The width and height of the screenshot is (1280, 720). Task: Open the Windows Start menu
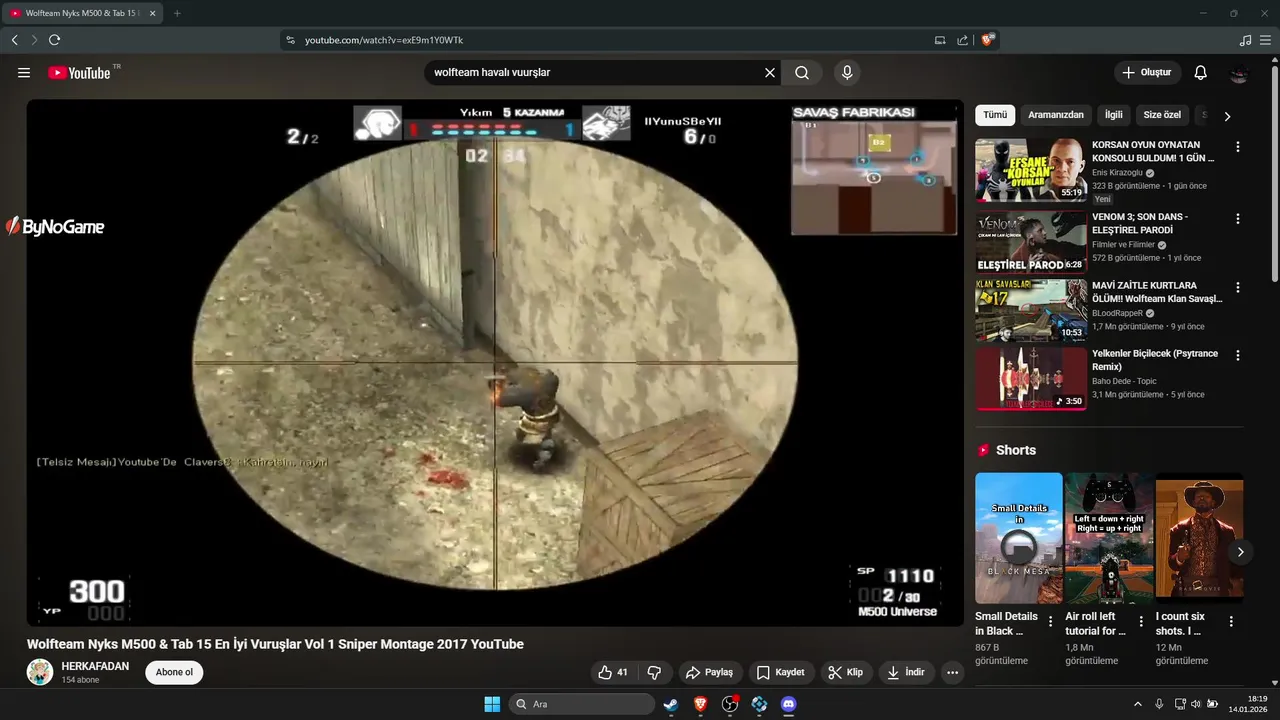click(x=492, y=704)
